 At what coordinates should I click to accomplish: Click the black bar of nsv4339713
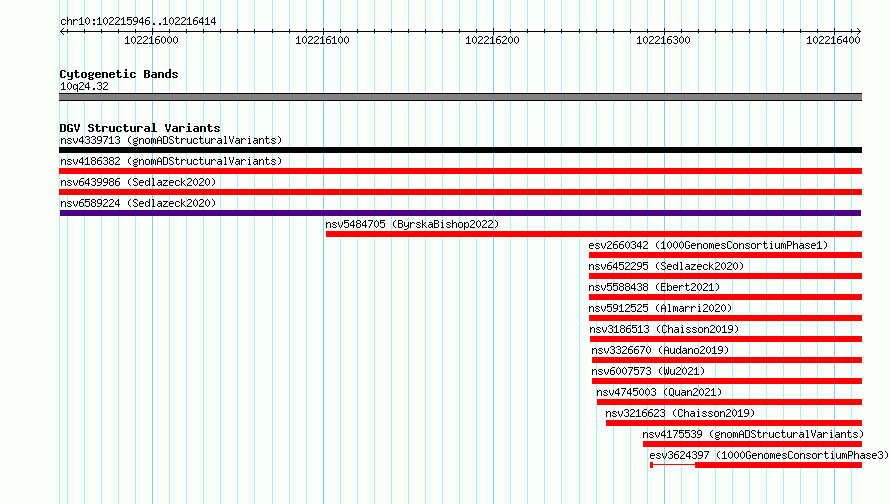tap(460, 150)
